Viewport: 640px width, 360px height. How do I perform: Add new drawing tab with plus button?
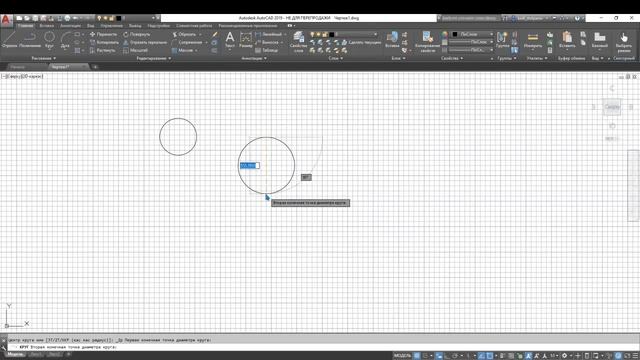click(x=95, y=67)
